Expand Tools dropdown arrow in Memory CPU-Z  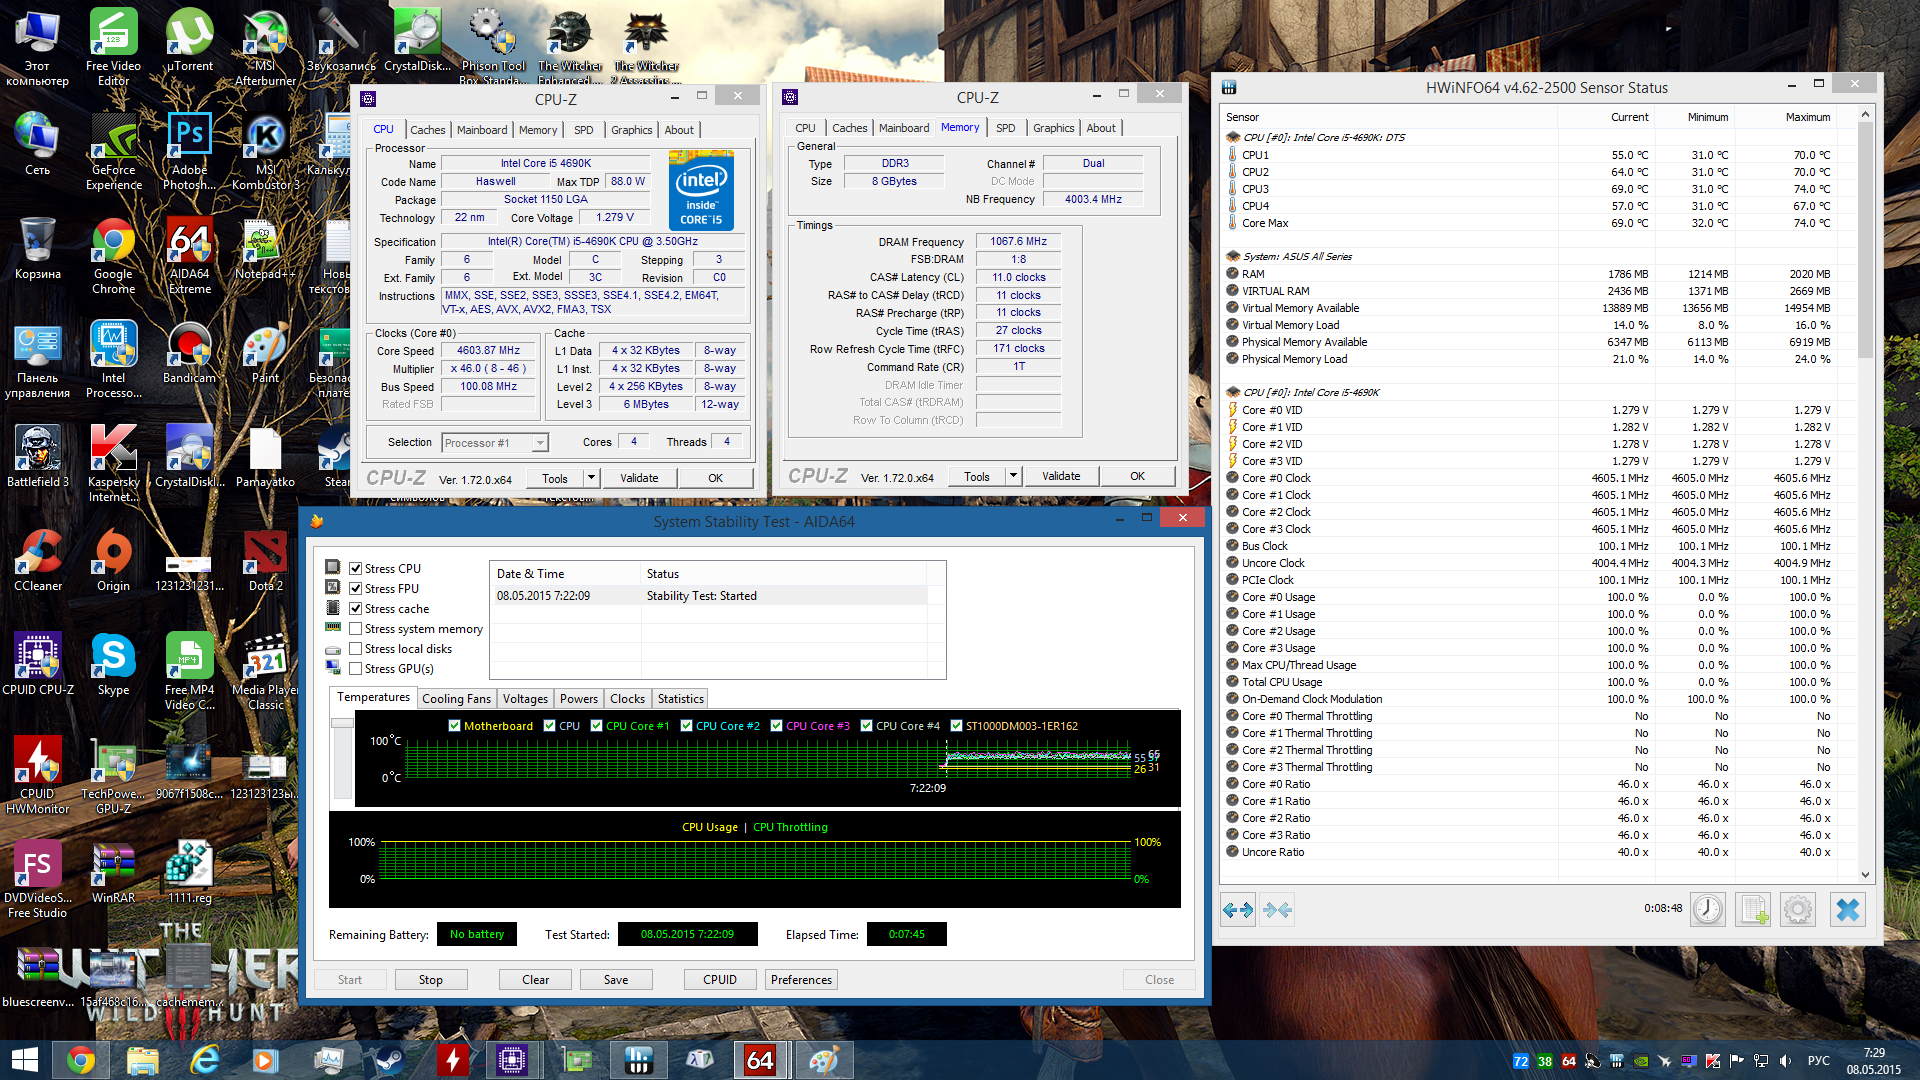point(1013,476)
